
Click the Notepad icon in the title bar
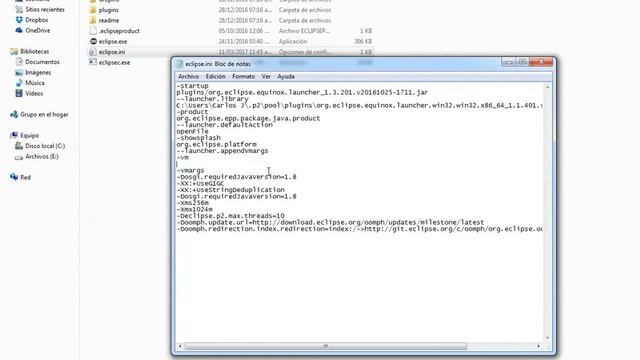[180, 64]
